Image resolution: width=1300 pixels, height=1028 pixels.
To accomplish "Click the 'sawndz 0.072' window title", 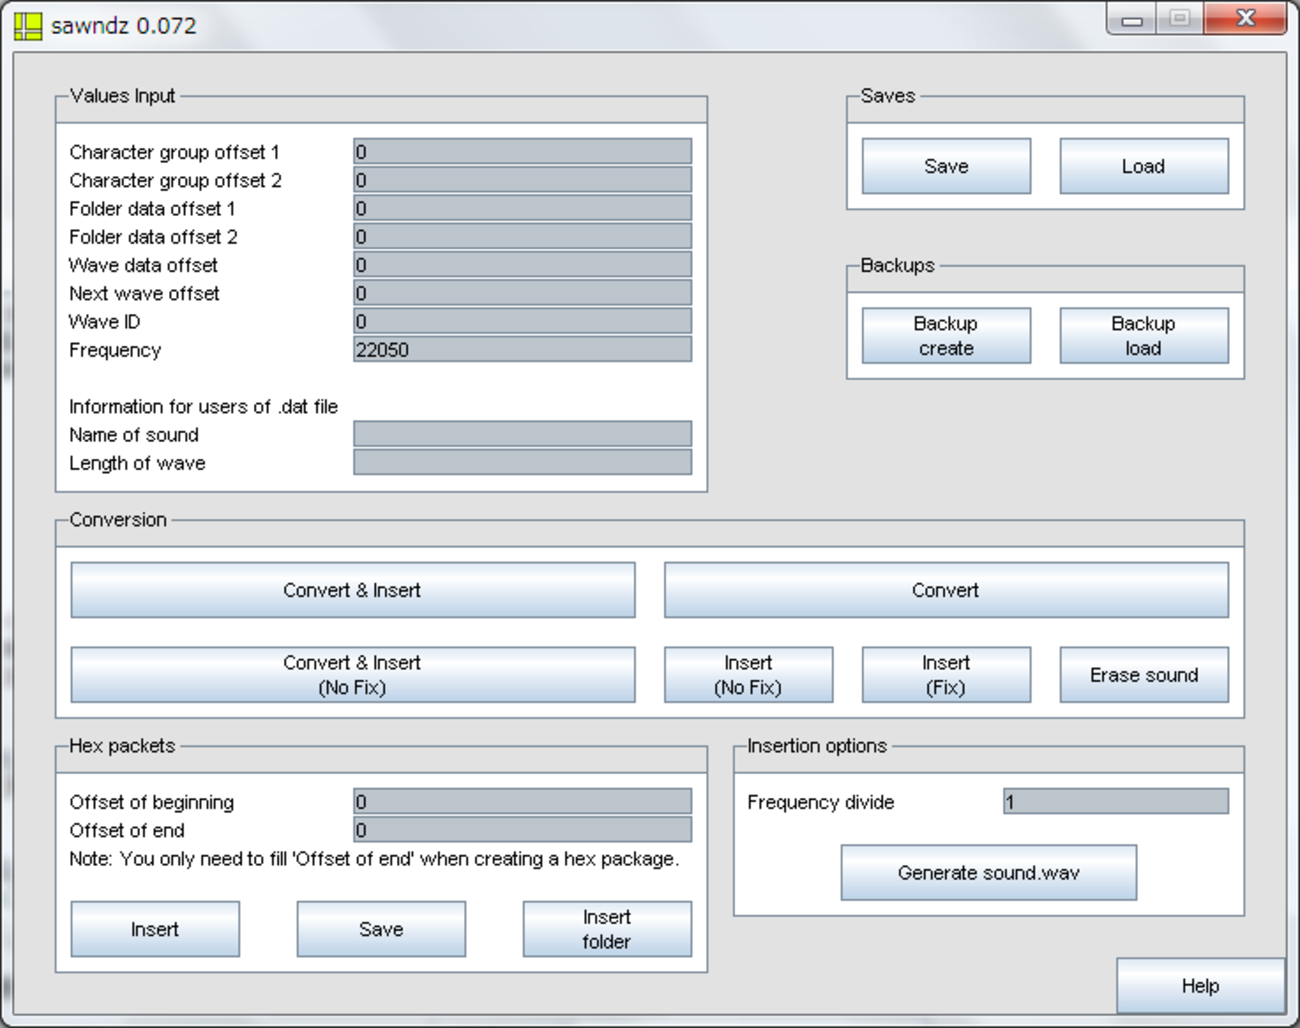I will (x=124, y=26).
